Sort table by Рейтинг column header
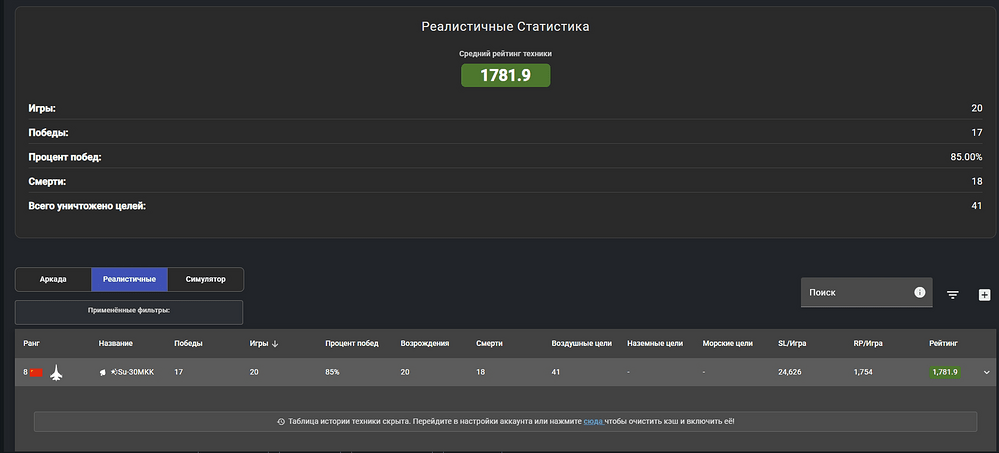This screenshot has width=999, height=453. click(x=943, y=343)
